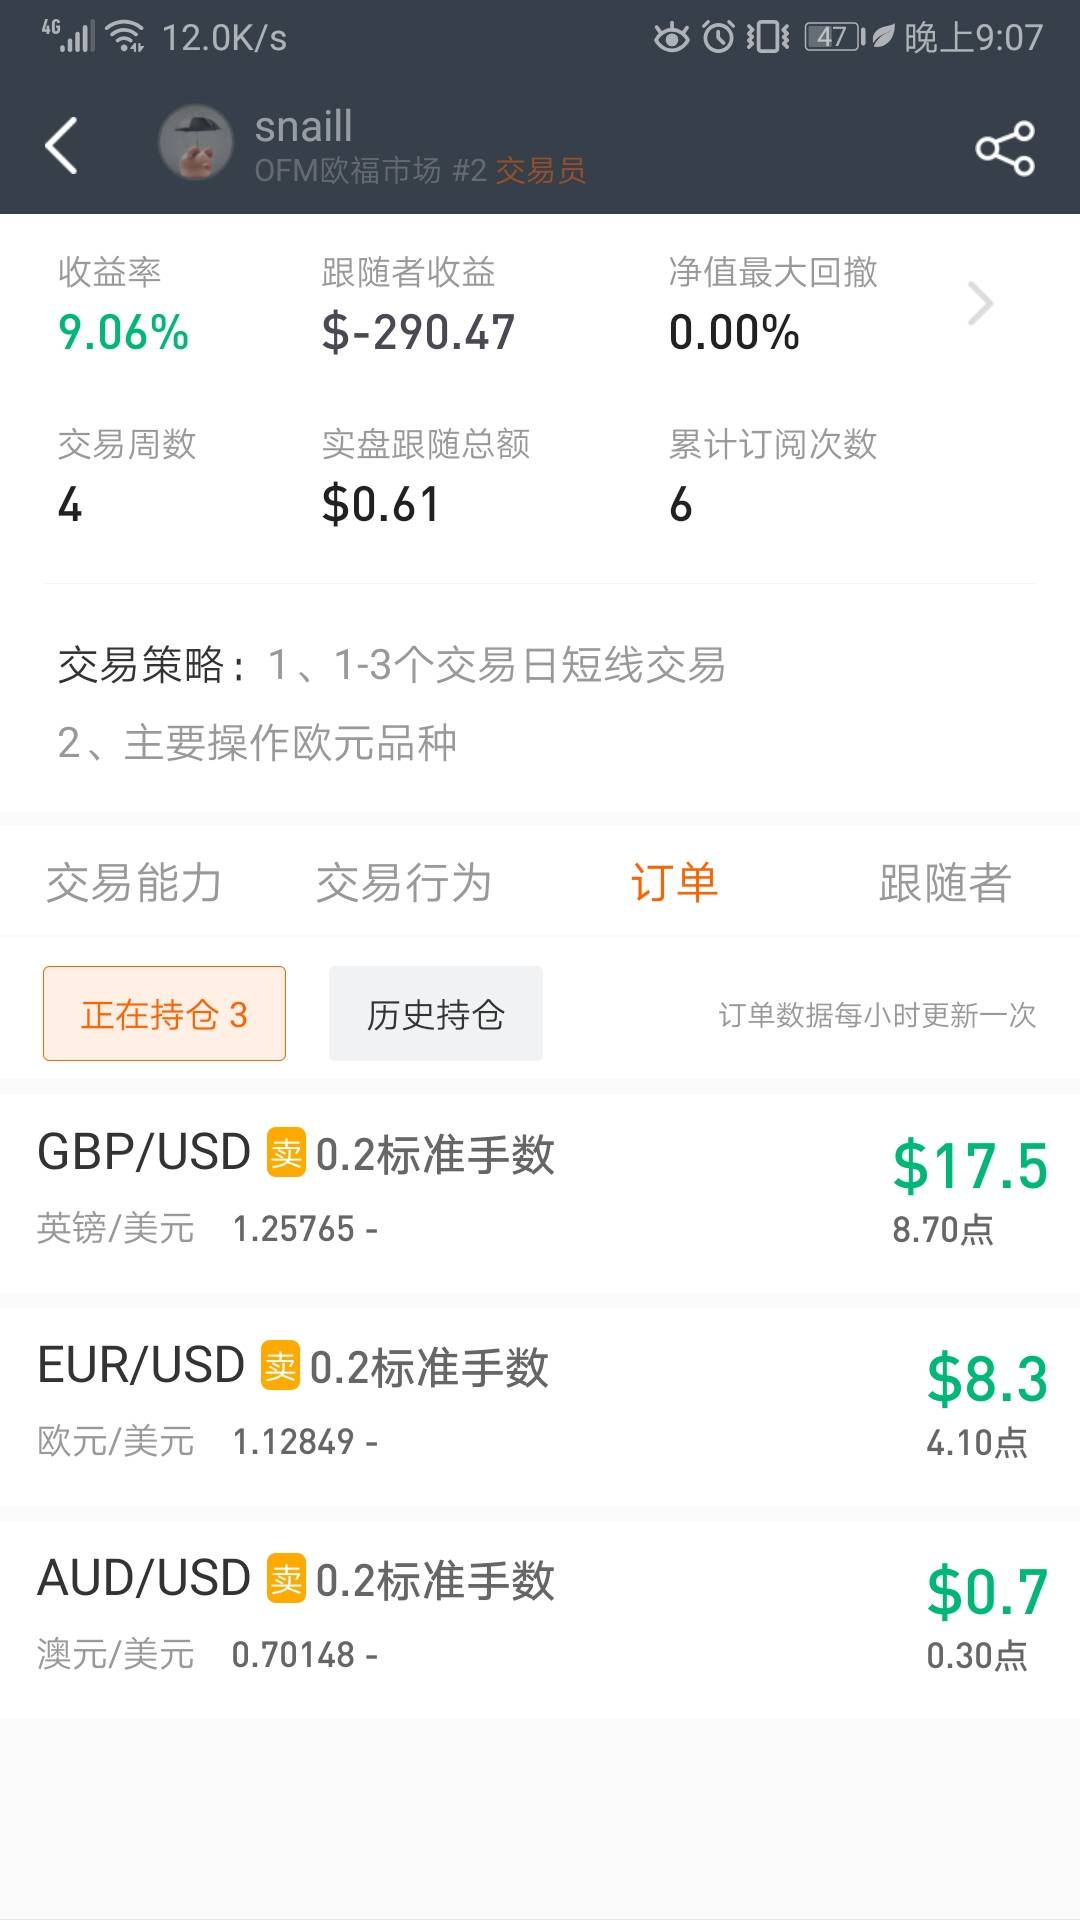Tap the battery indicator in status bar
This screenshot has width=1080, height=1920.
834,38
